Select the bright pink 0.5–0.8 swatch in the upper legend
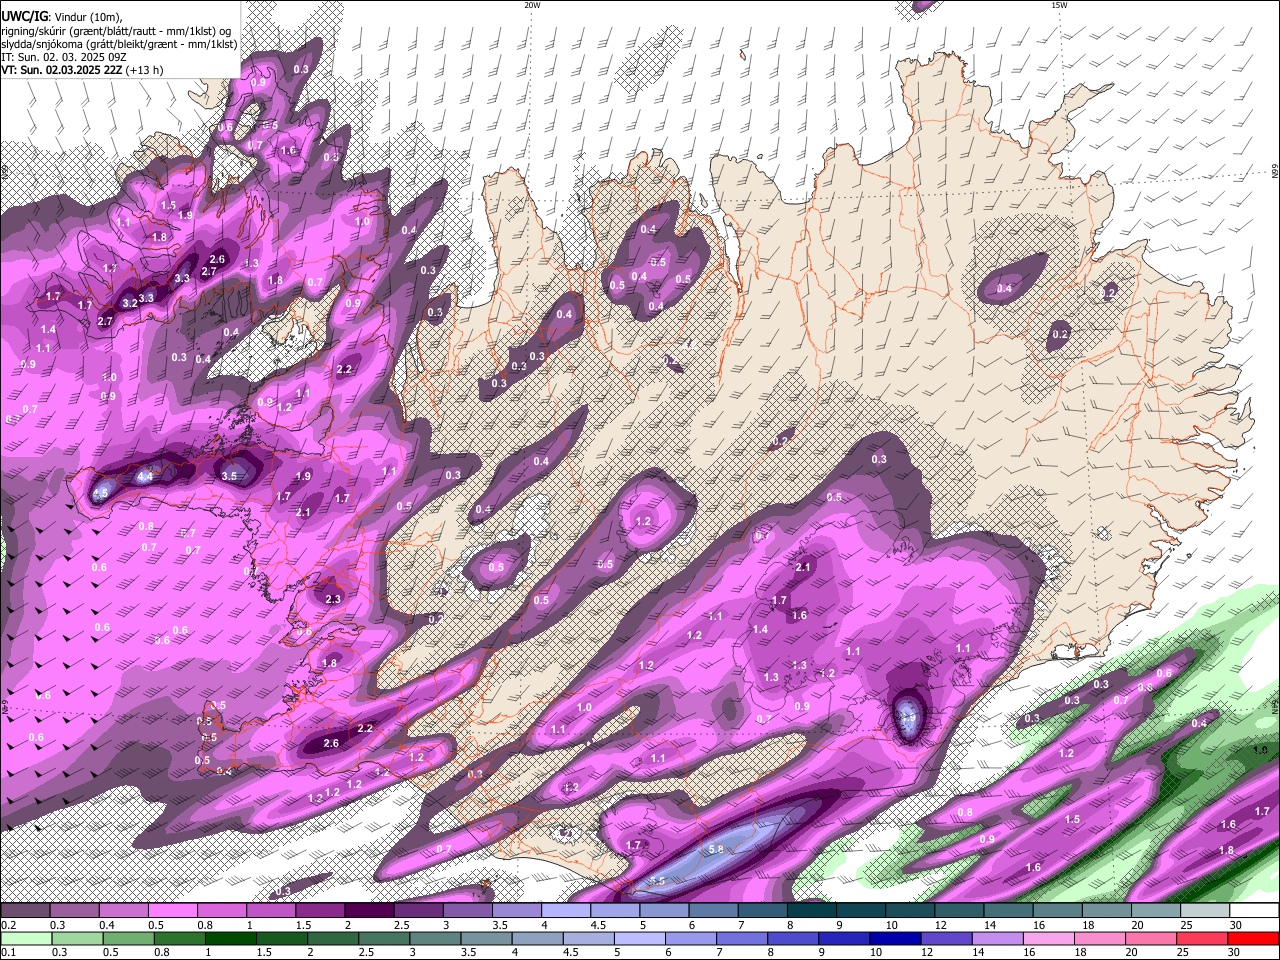1280x960 pixels. click(173, 911)
